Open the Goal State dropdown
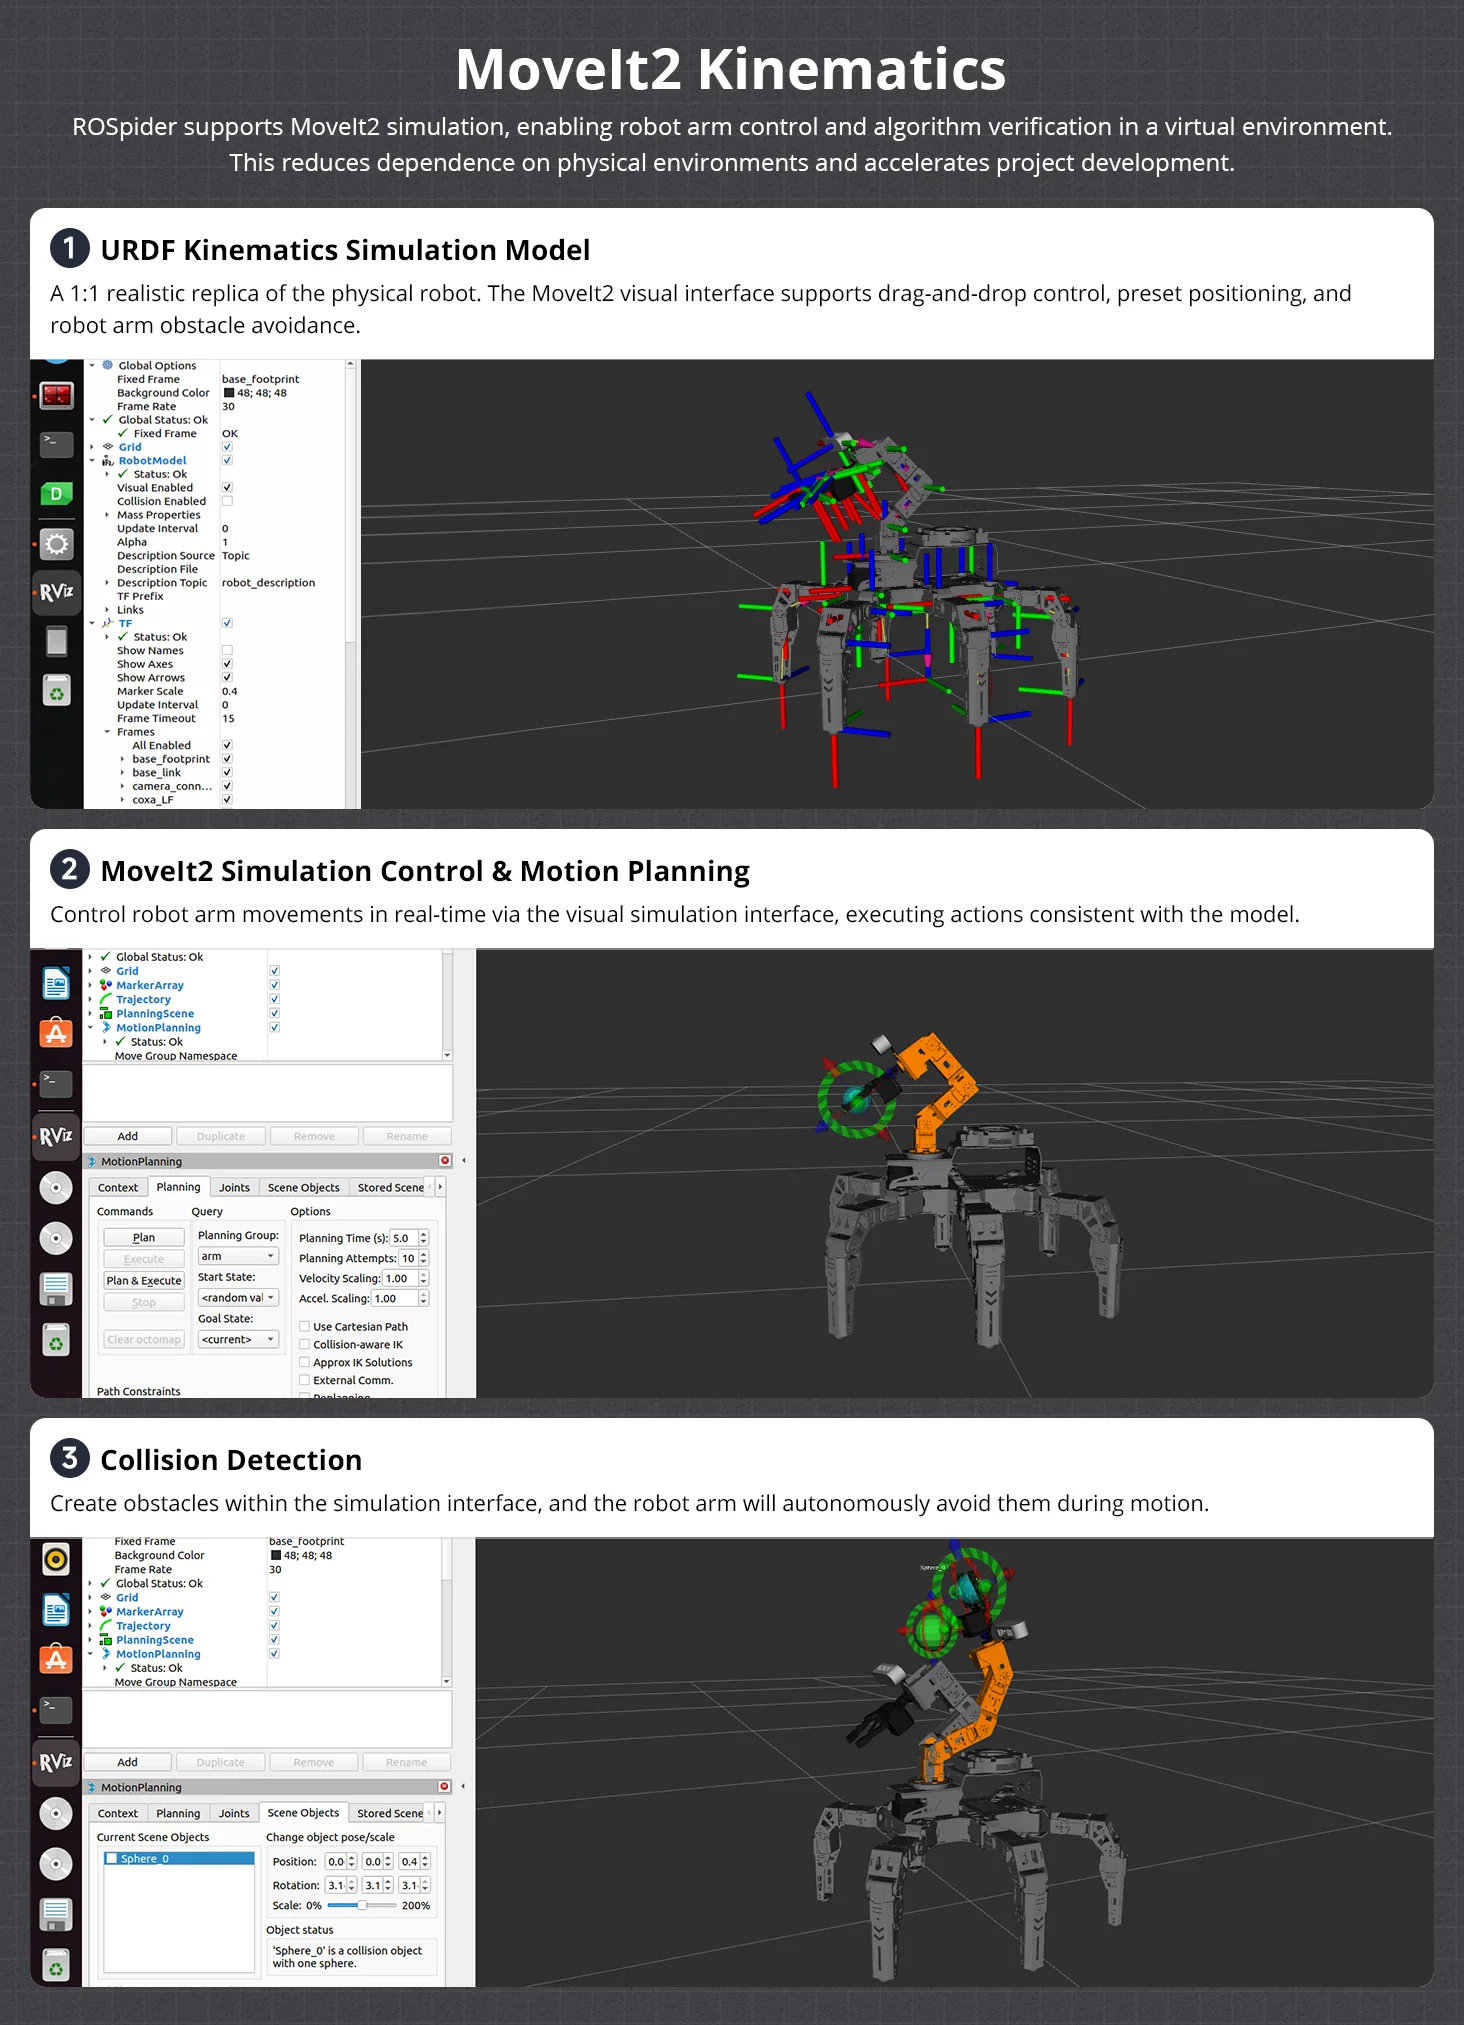This screenshot has height=2025, width=1464. coord(238,1339)
